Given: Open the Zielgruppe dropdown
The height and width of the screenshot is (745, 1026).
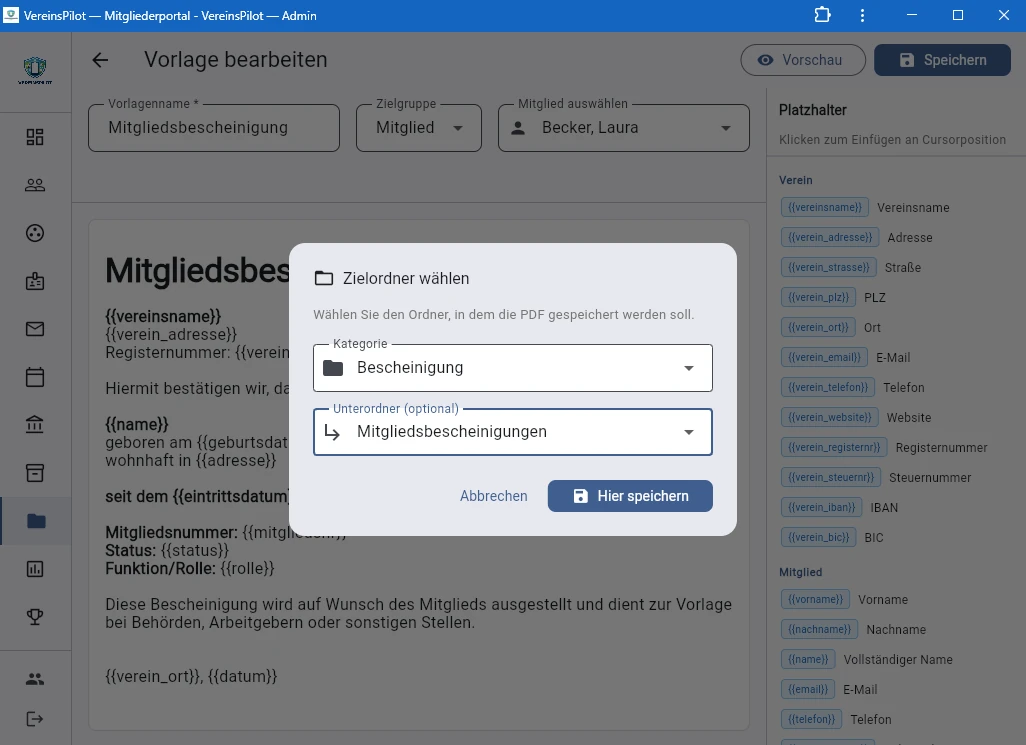Looking at the screenshot, I should point(419,128).
